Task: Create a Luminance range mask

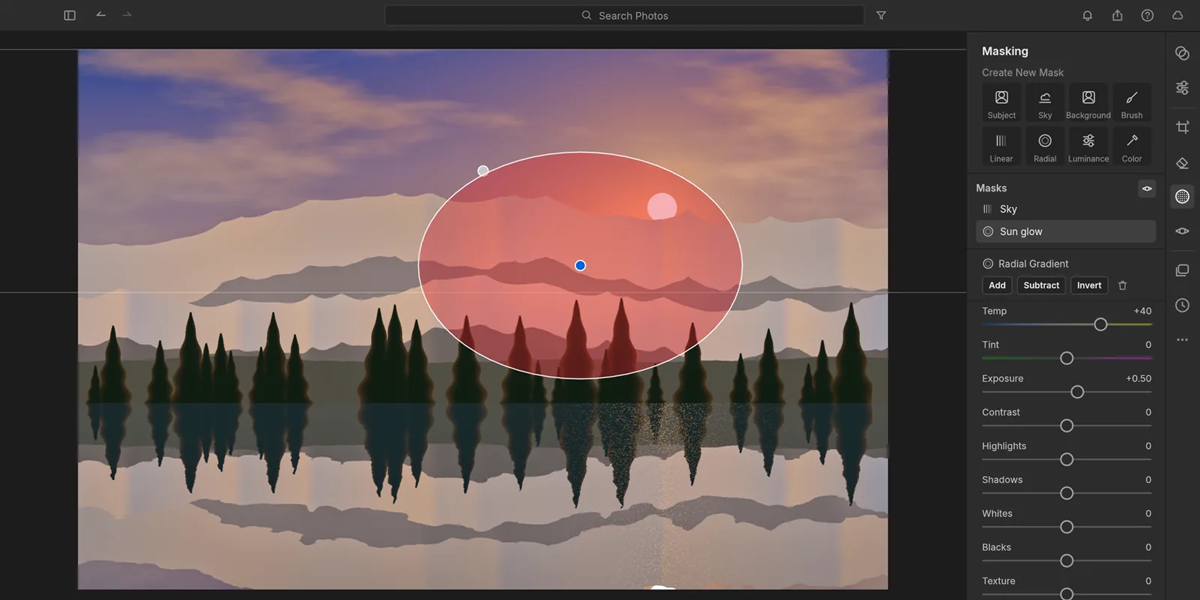Action: coord(1088,146)
